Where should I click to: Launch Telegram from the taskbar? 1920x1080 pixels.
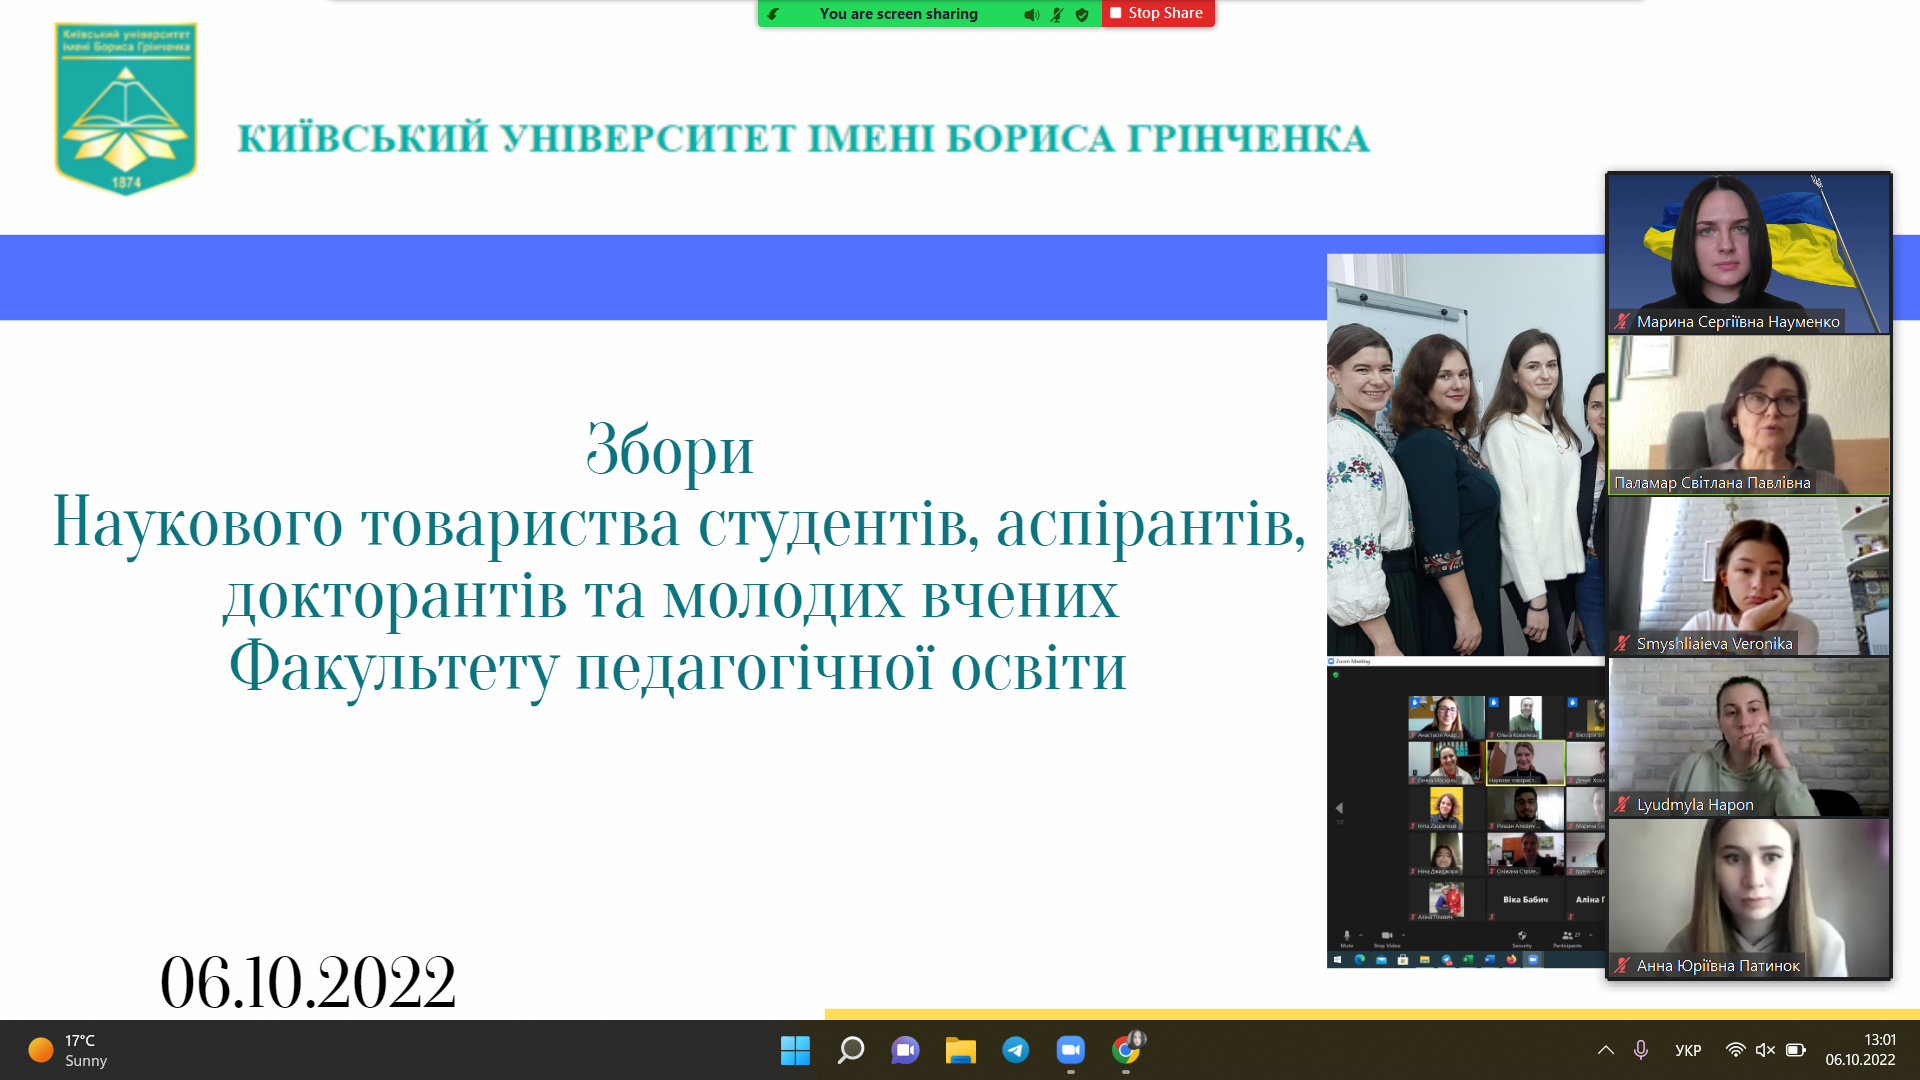(x=1016, y=1050)
